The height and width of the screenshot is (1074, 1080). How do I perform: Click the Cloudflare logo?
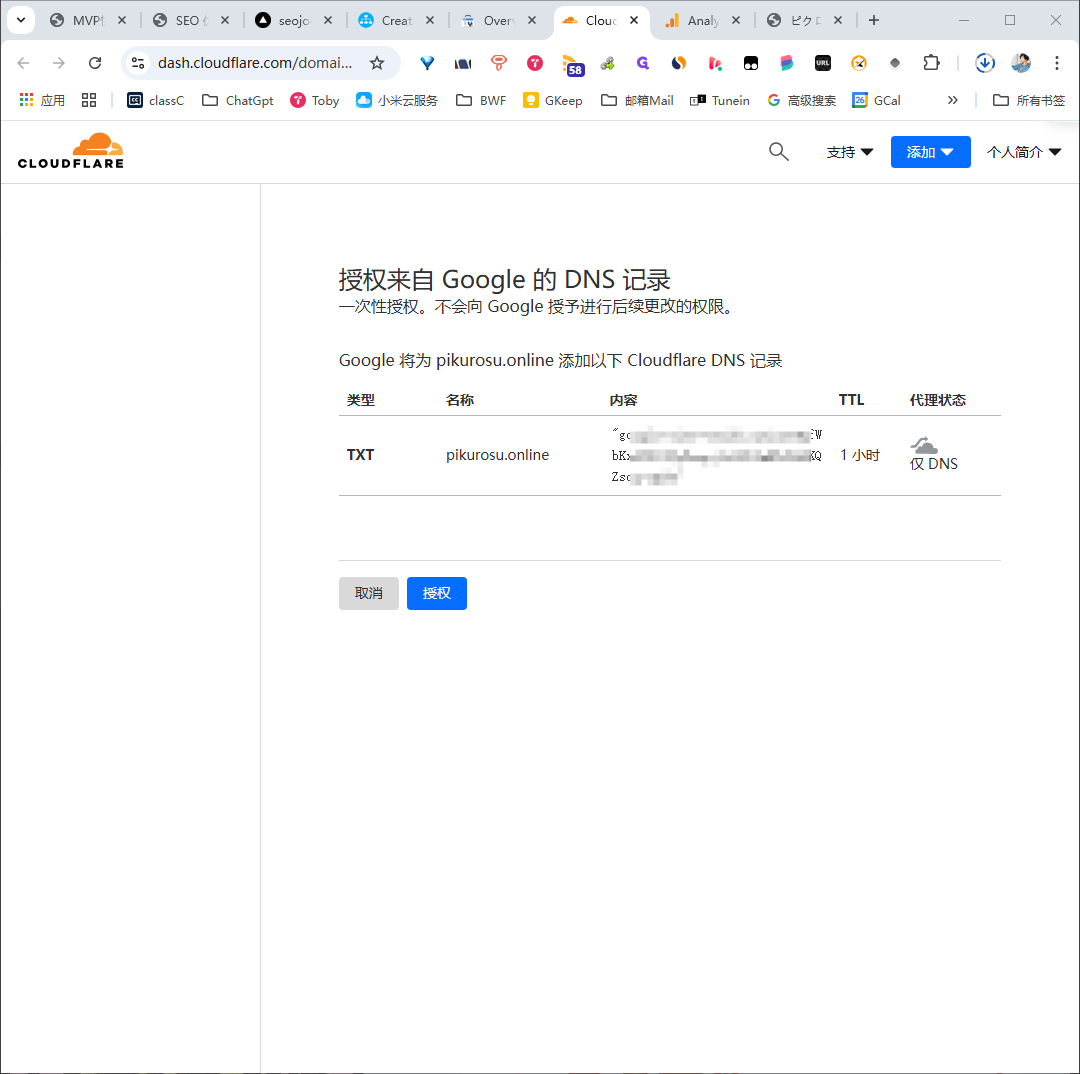pos(70,151)
